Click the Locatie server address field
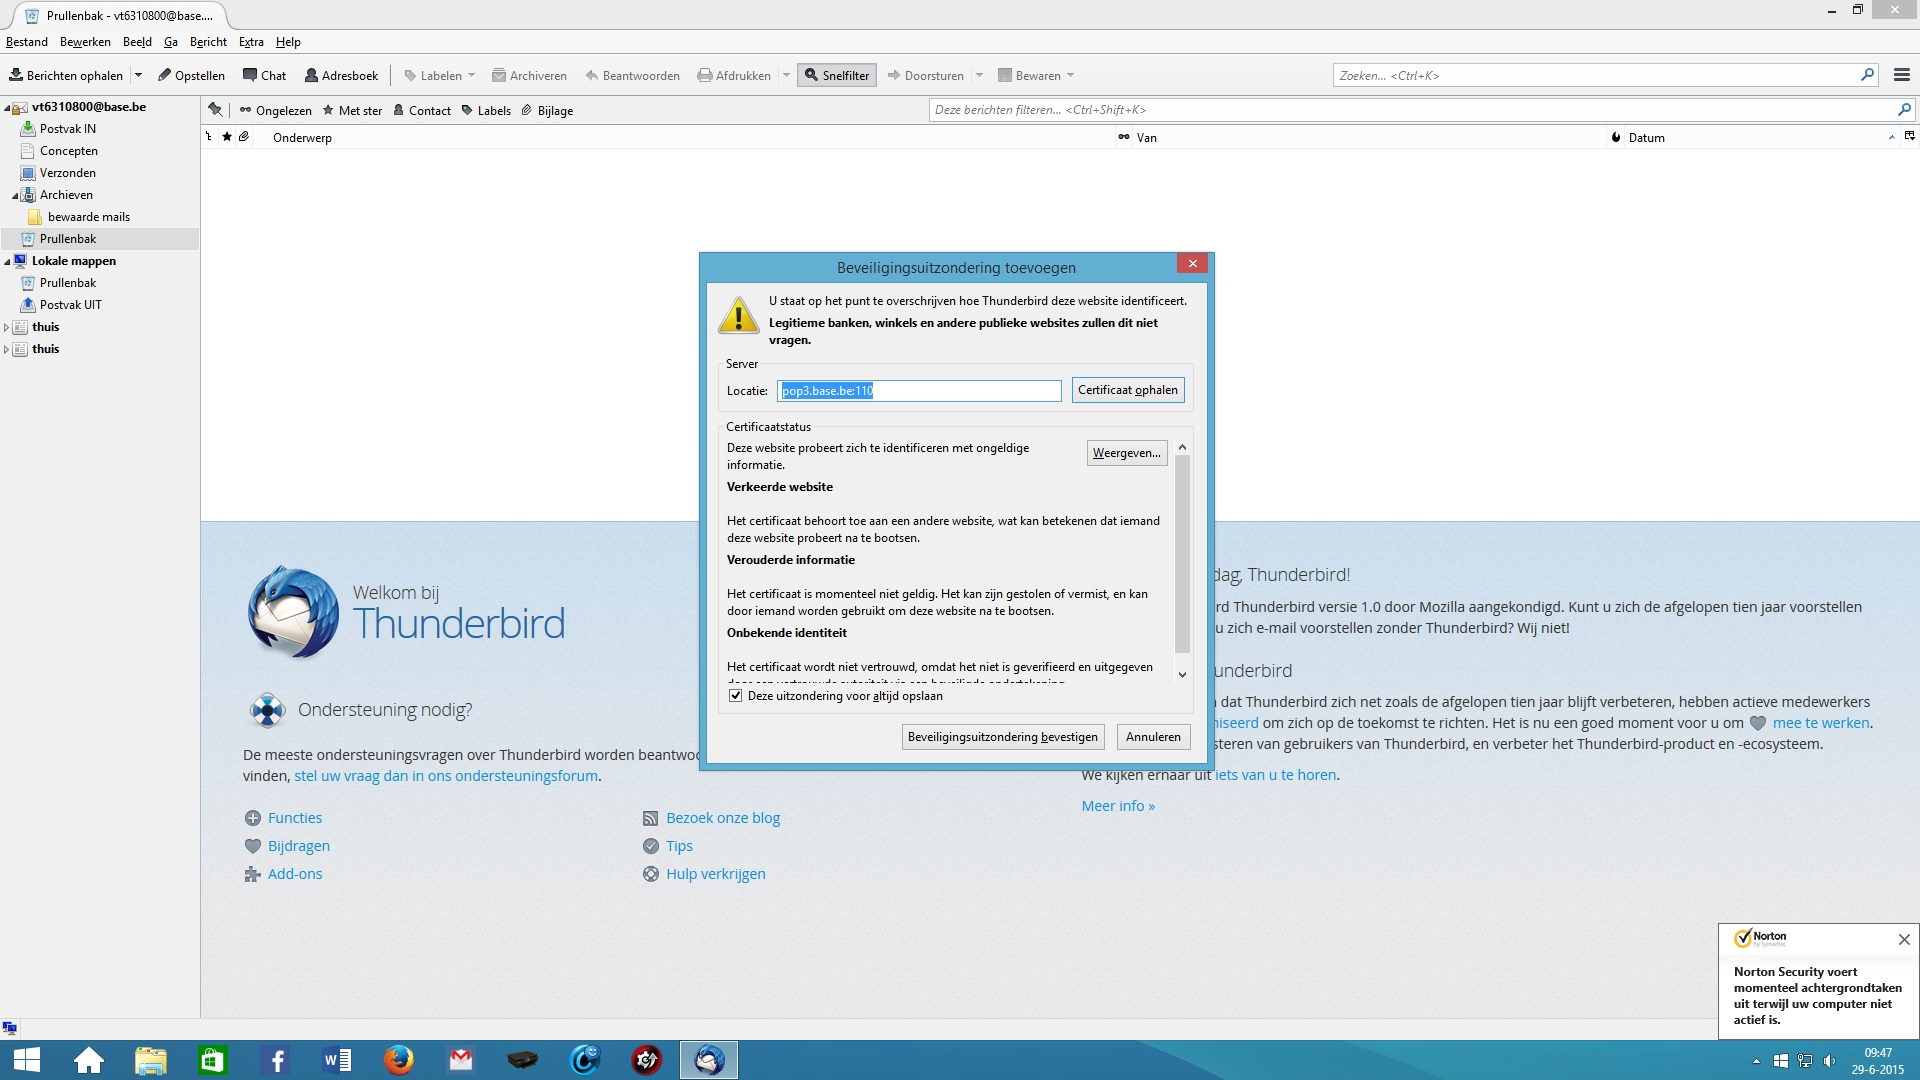The height and width of the screenshot is (1080, 1920). tap(918, 391)
